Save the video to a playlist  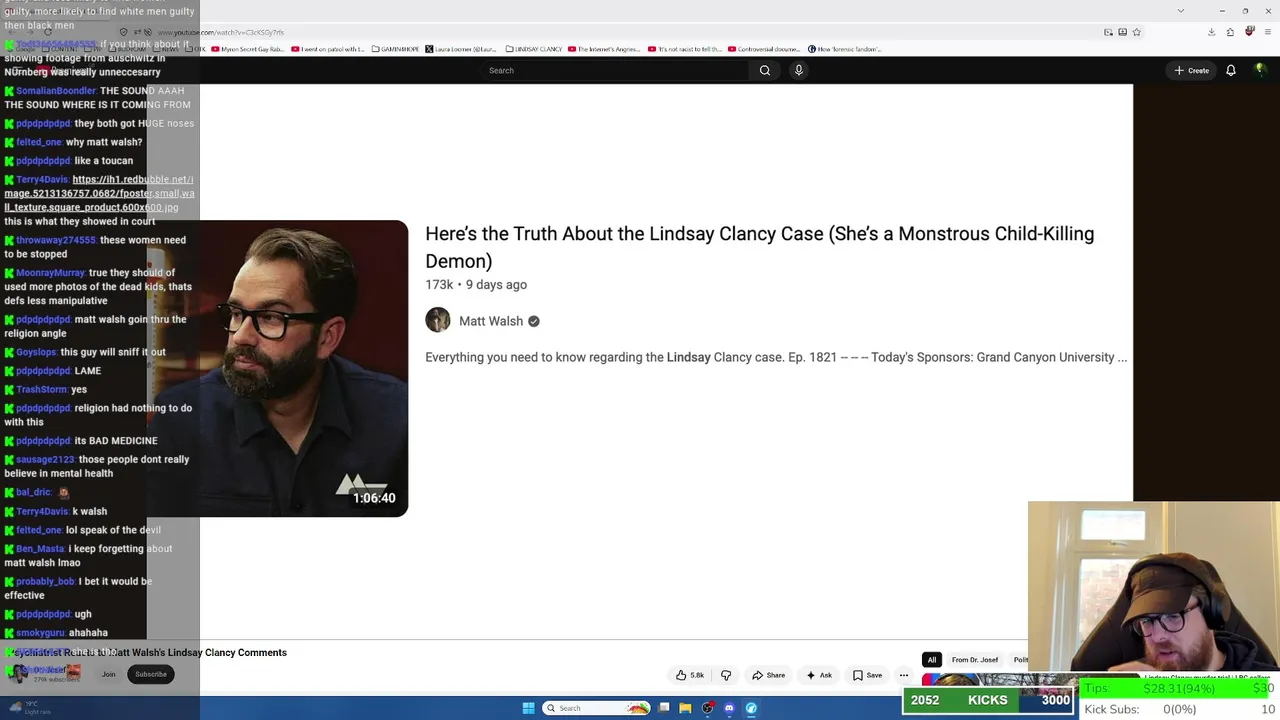[867, 675]
